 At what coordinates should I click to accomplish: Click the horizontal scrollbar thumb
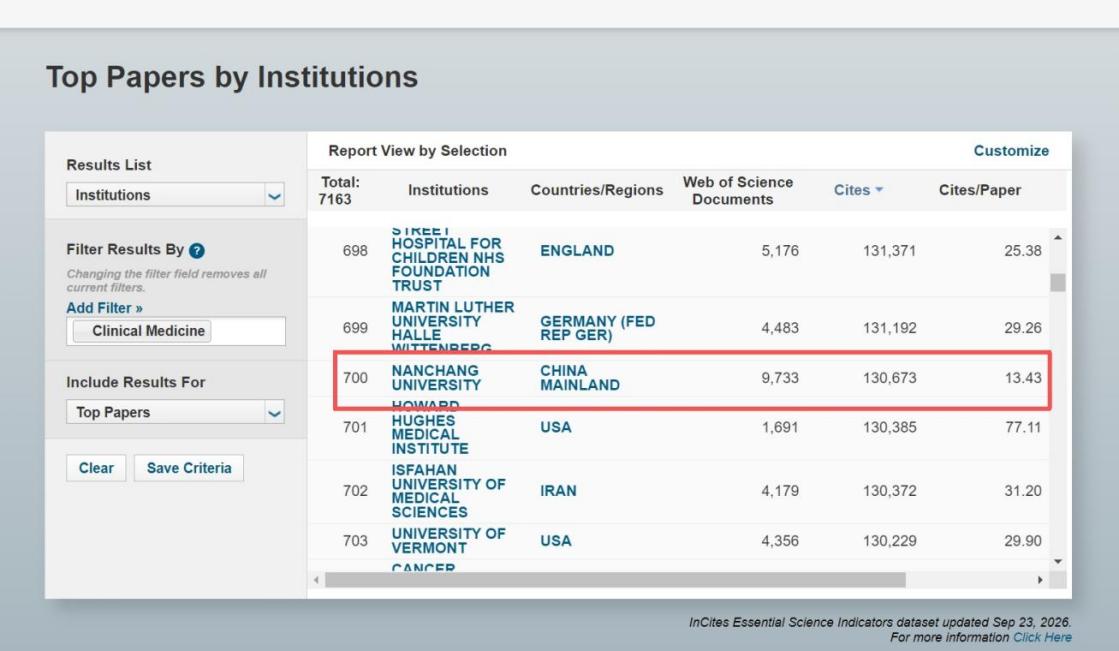[x=615, y=580]
